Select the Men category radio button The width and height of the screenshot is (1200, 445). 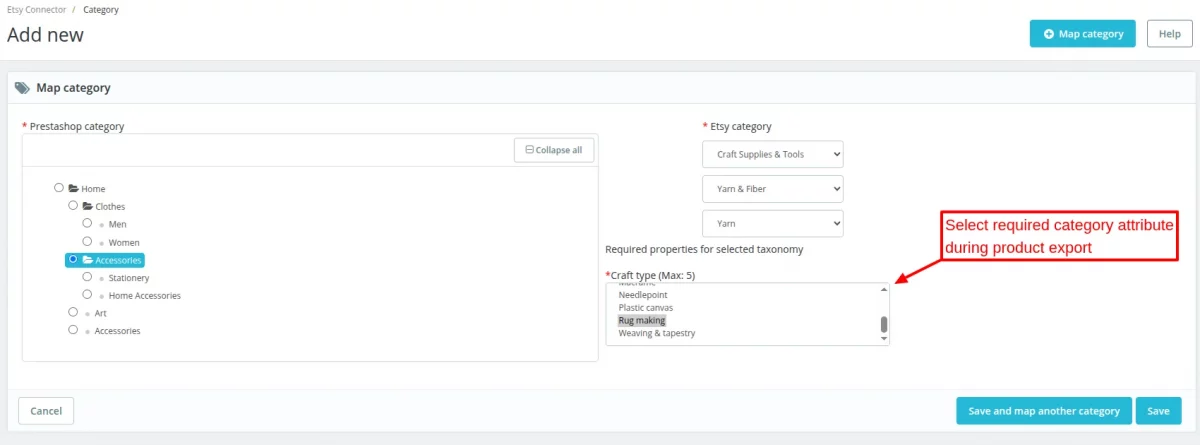click(x=88, y=223)
